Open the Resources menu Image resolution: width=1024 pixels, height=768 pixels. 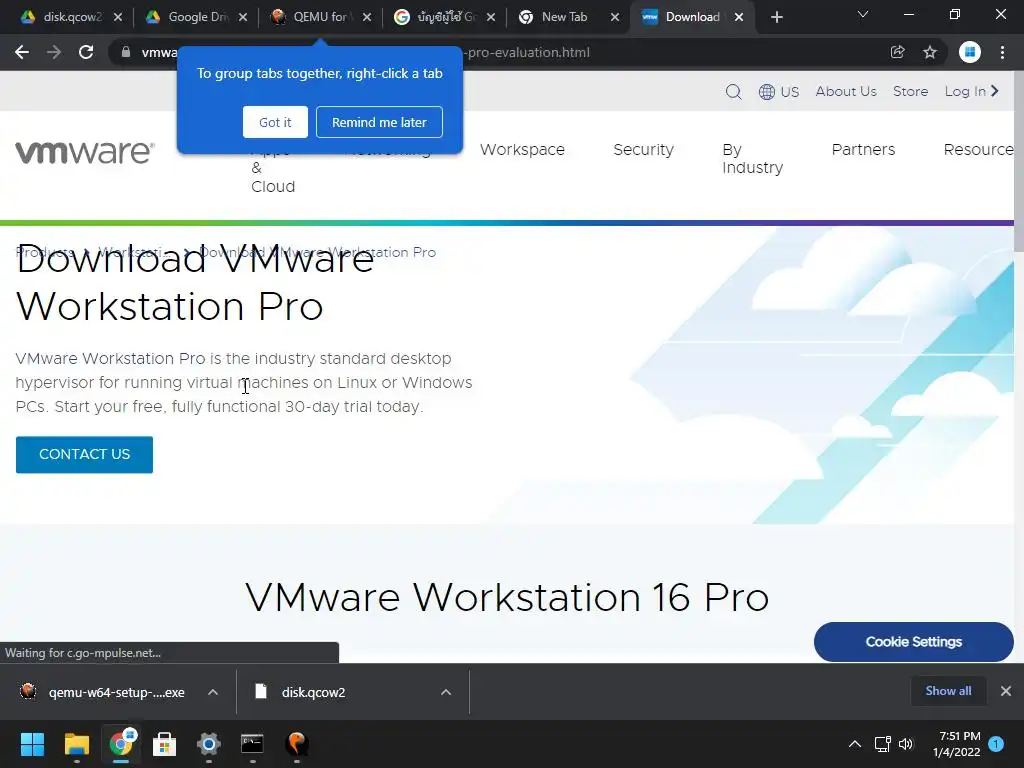point(978,150)
